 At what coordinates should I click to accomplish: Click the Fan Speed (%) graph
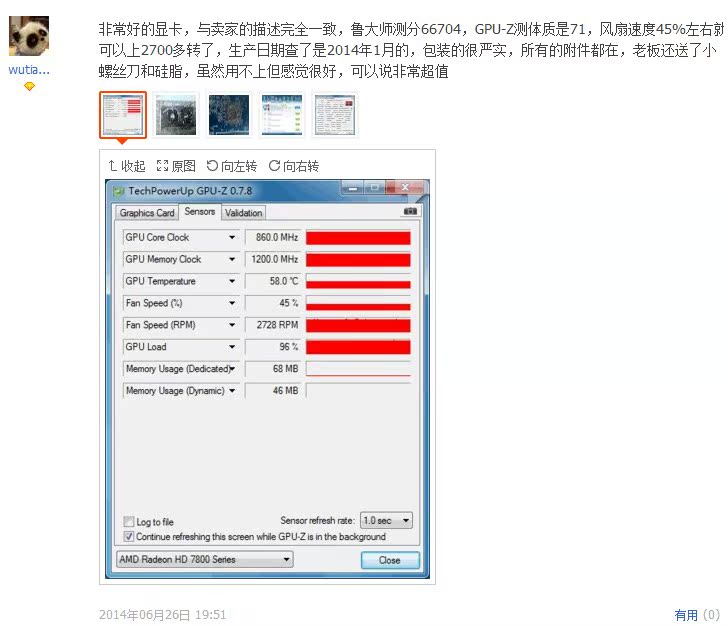pos(358,303)
